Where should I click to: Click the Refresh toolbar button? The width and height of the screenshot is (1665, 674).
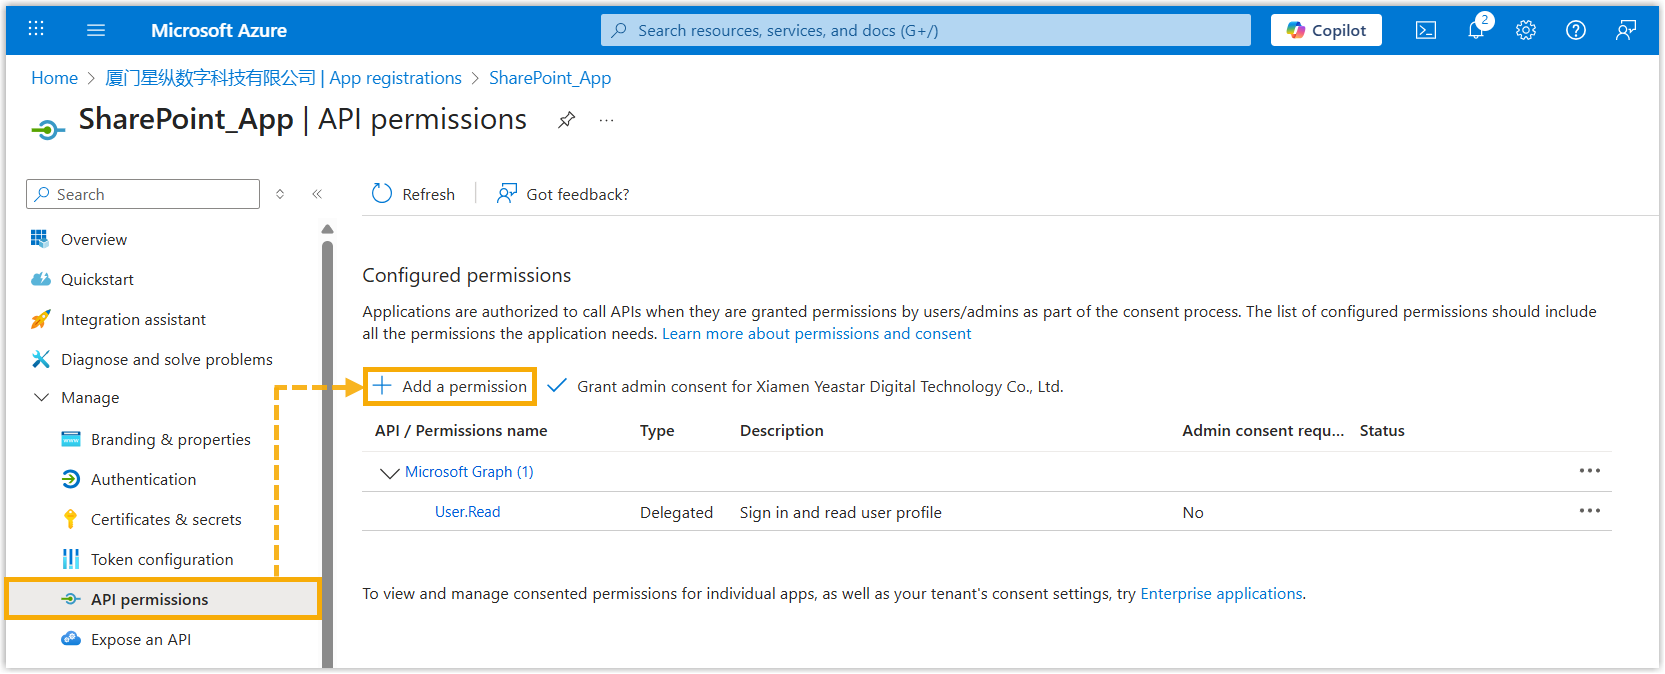pos(413,194)
